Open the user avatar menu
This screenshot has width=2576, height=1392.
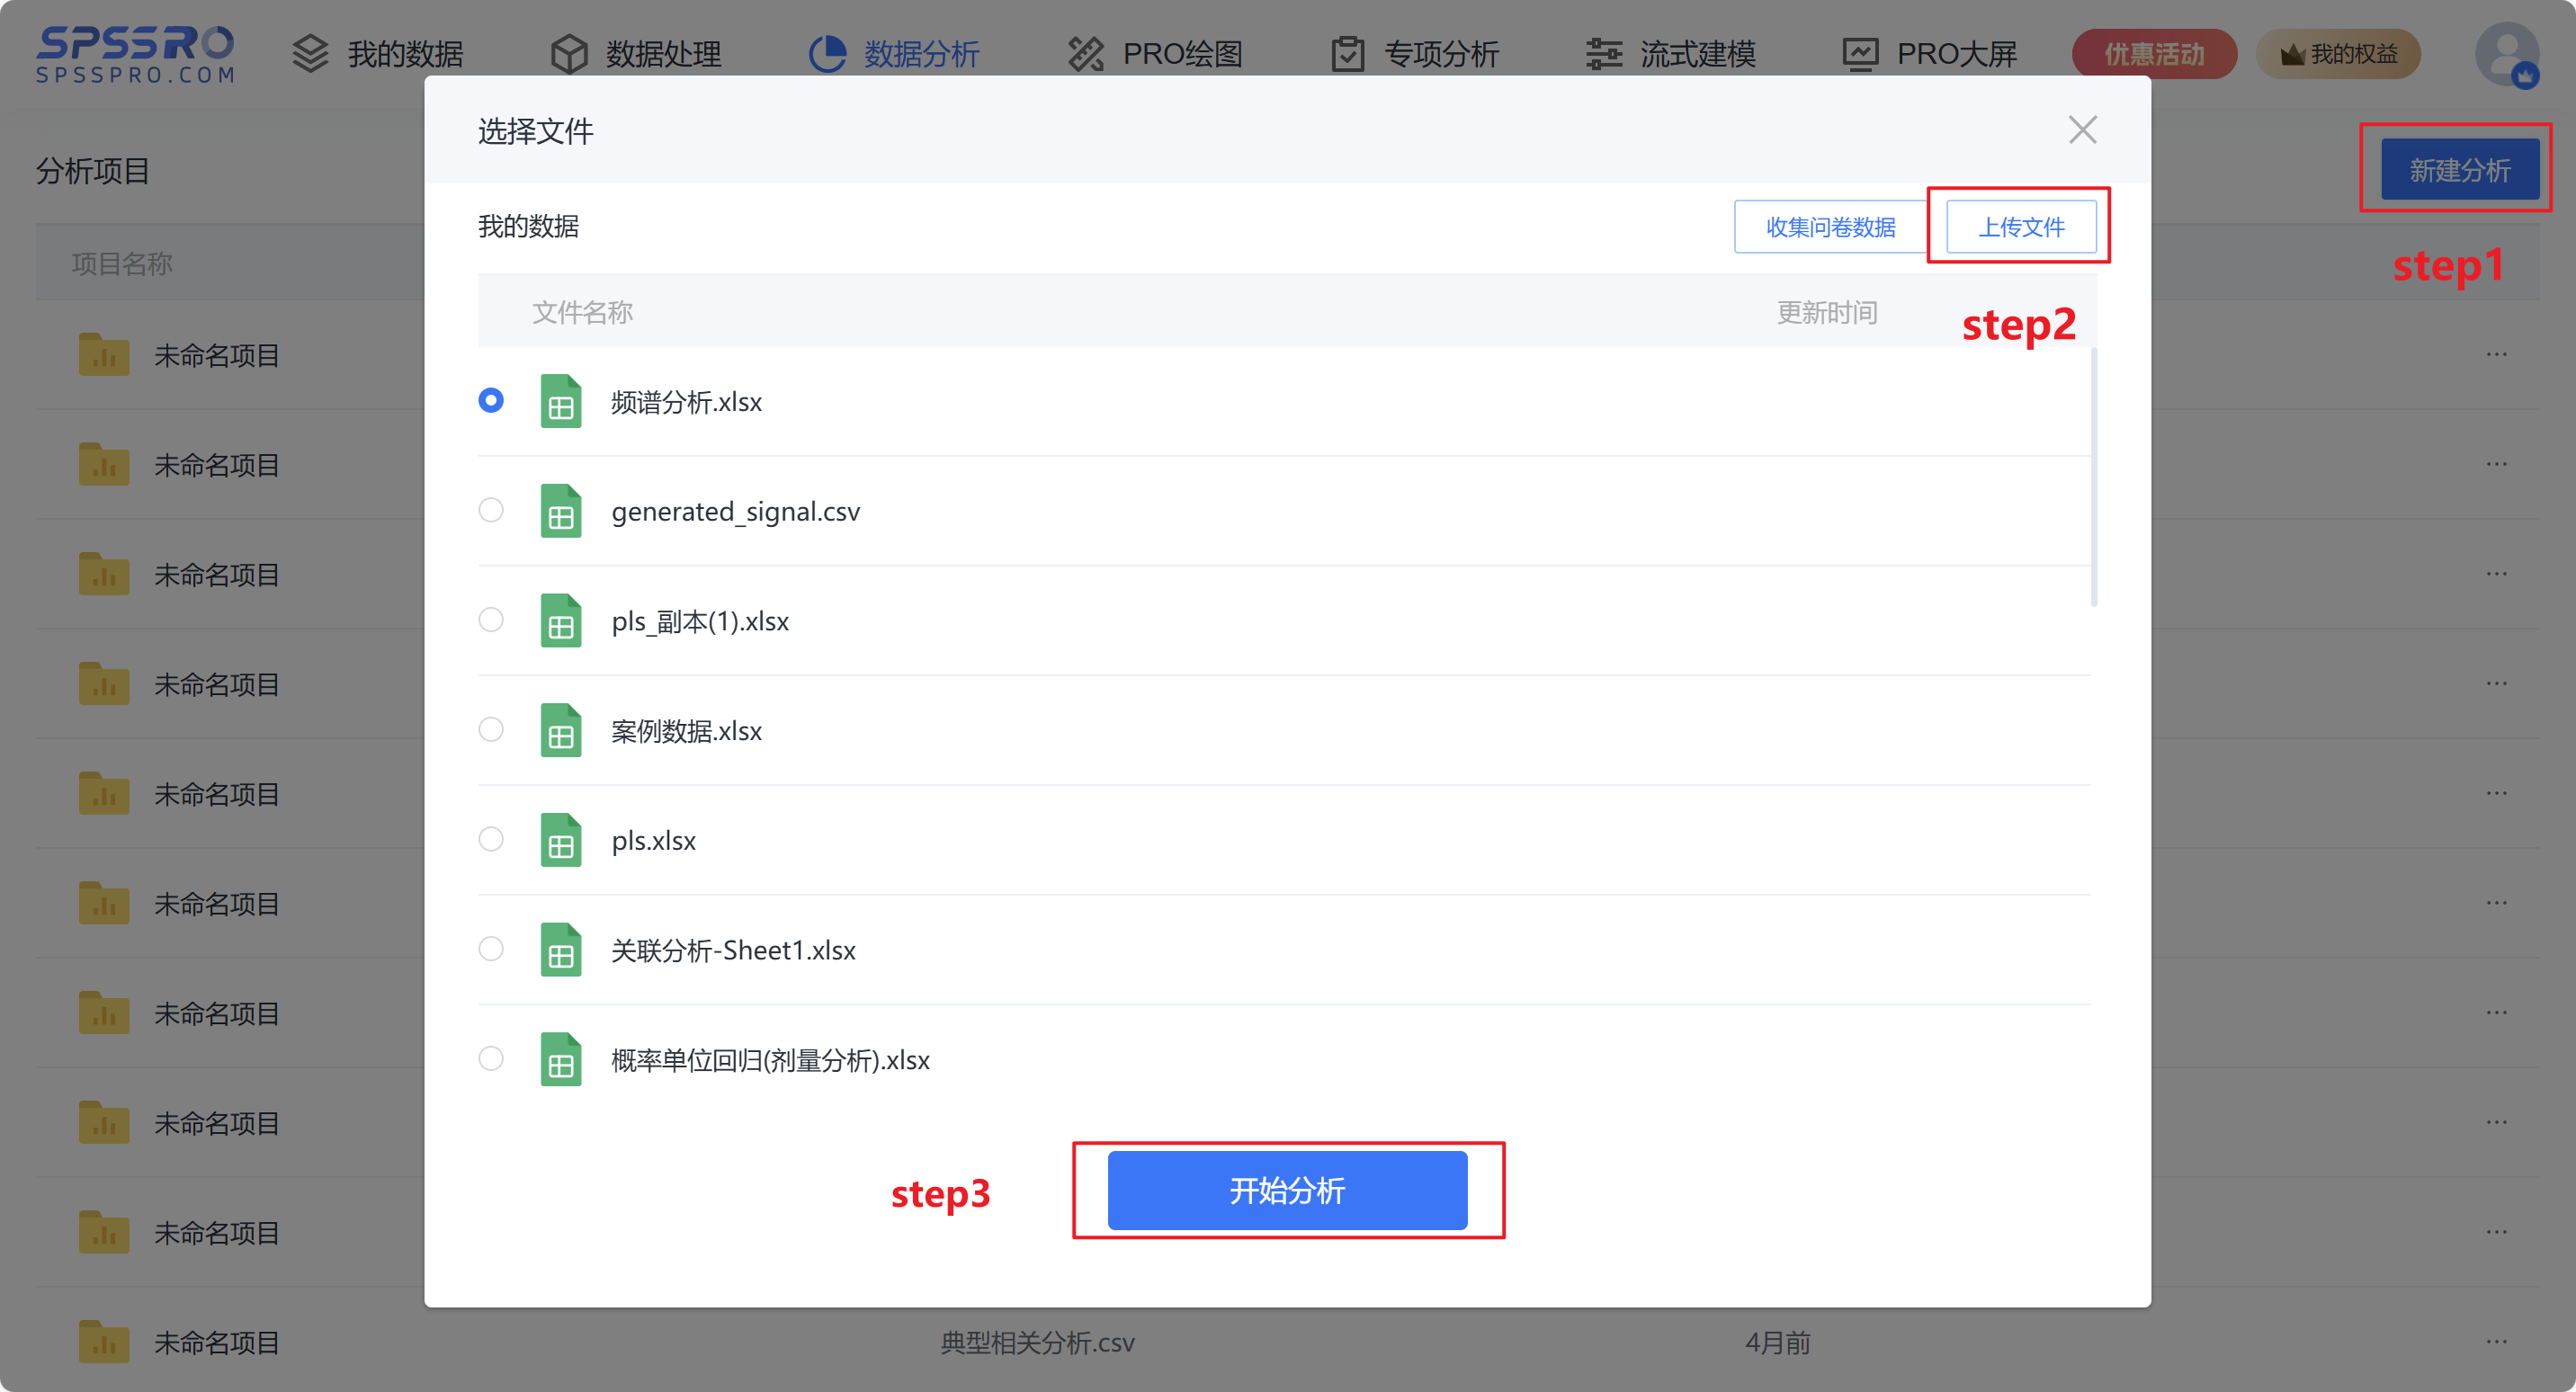click(2507, 54)
